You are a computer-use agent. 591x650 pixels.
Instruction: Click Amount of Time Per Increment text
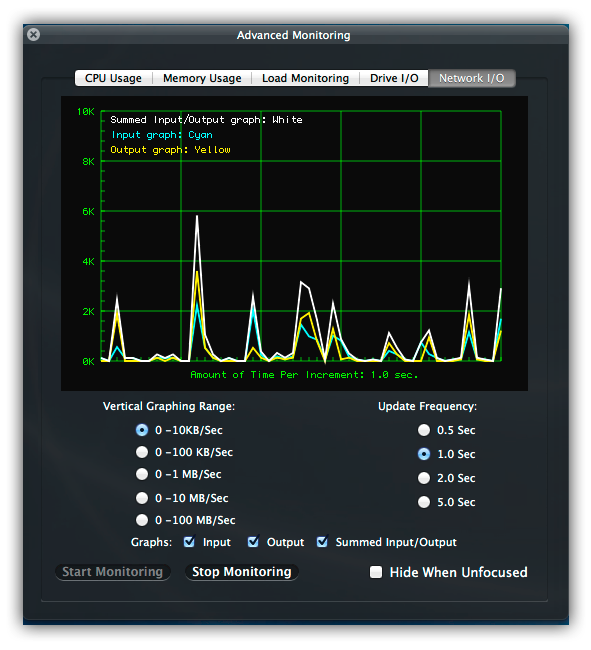click(305, 375)
